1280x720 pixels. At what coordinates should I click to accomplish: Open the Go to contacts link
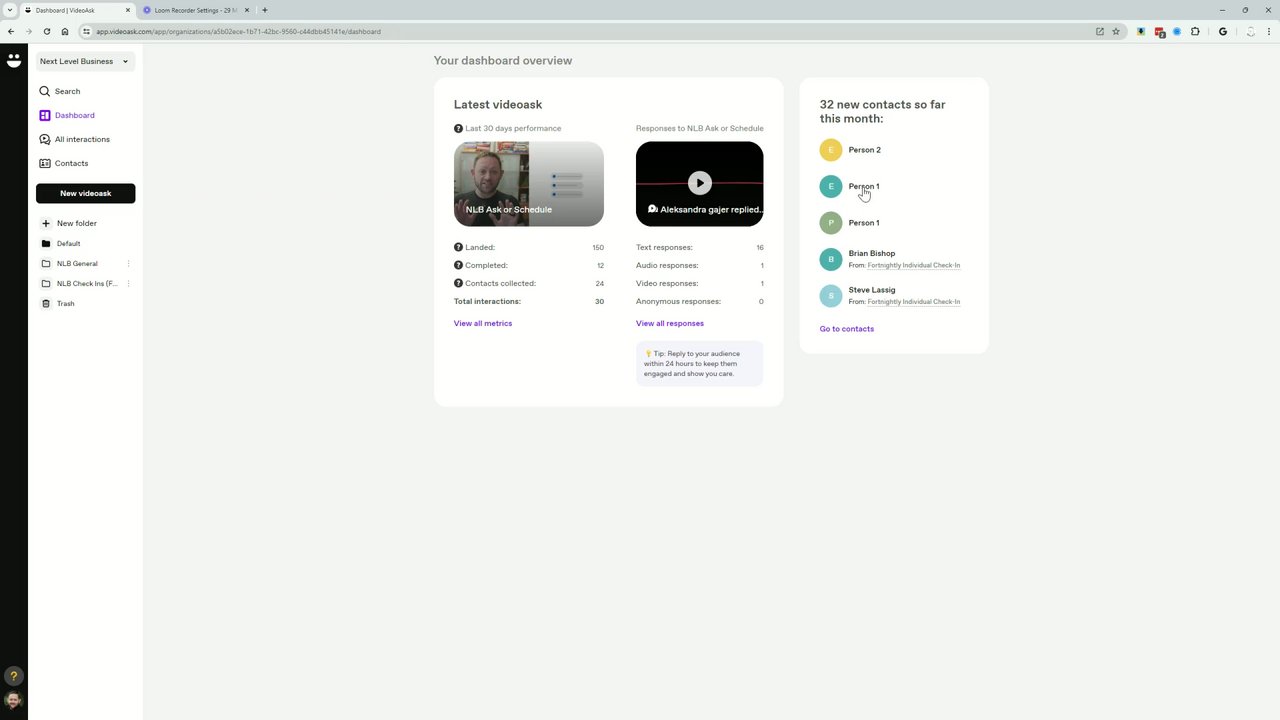tap(847, 329)
